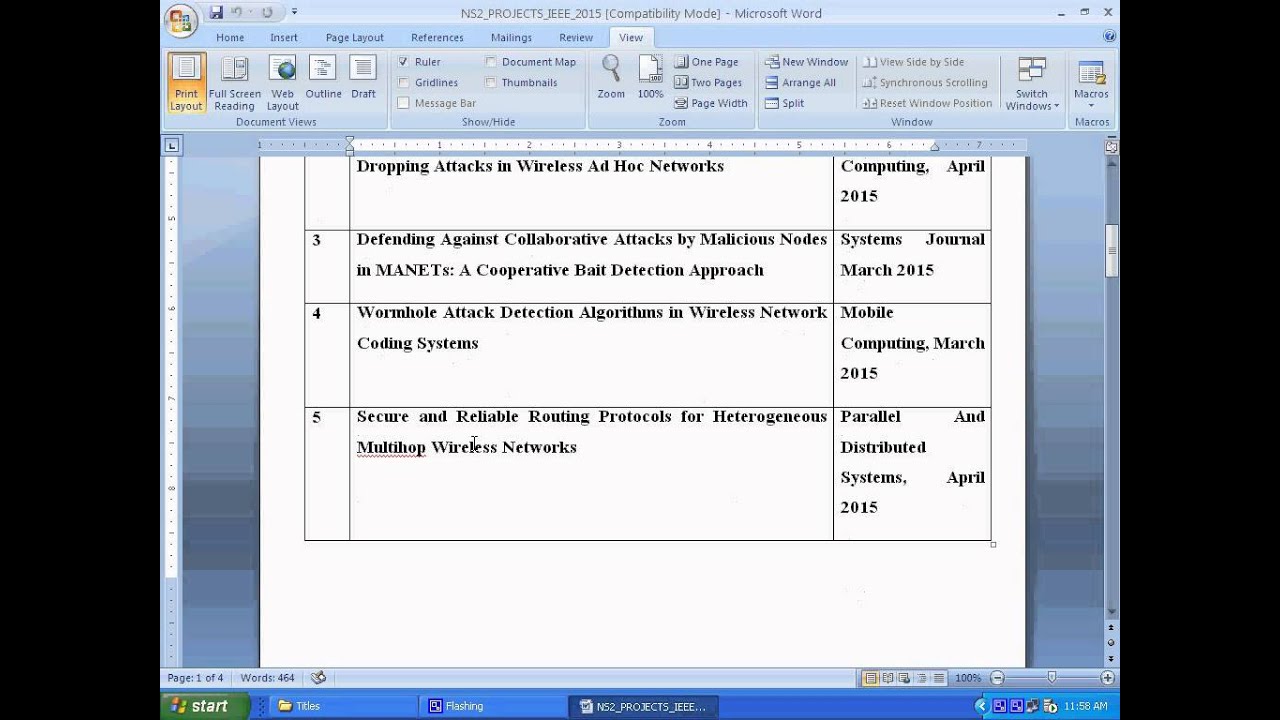Switch to Web Layout view

pyautogui.click(x=282, y=83)
